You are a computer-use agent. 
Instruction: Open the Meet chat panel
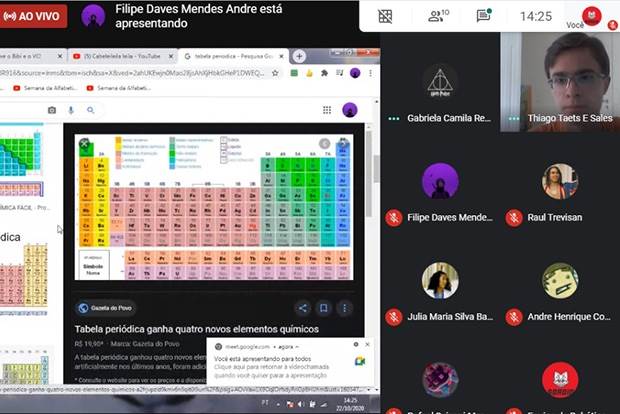click(x=484, y=16)
